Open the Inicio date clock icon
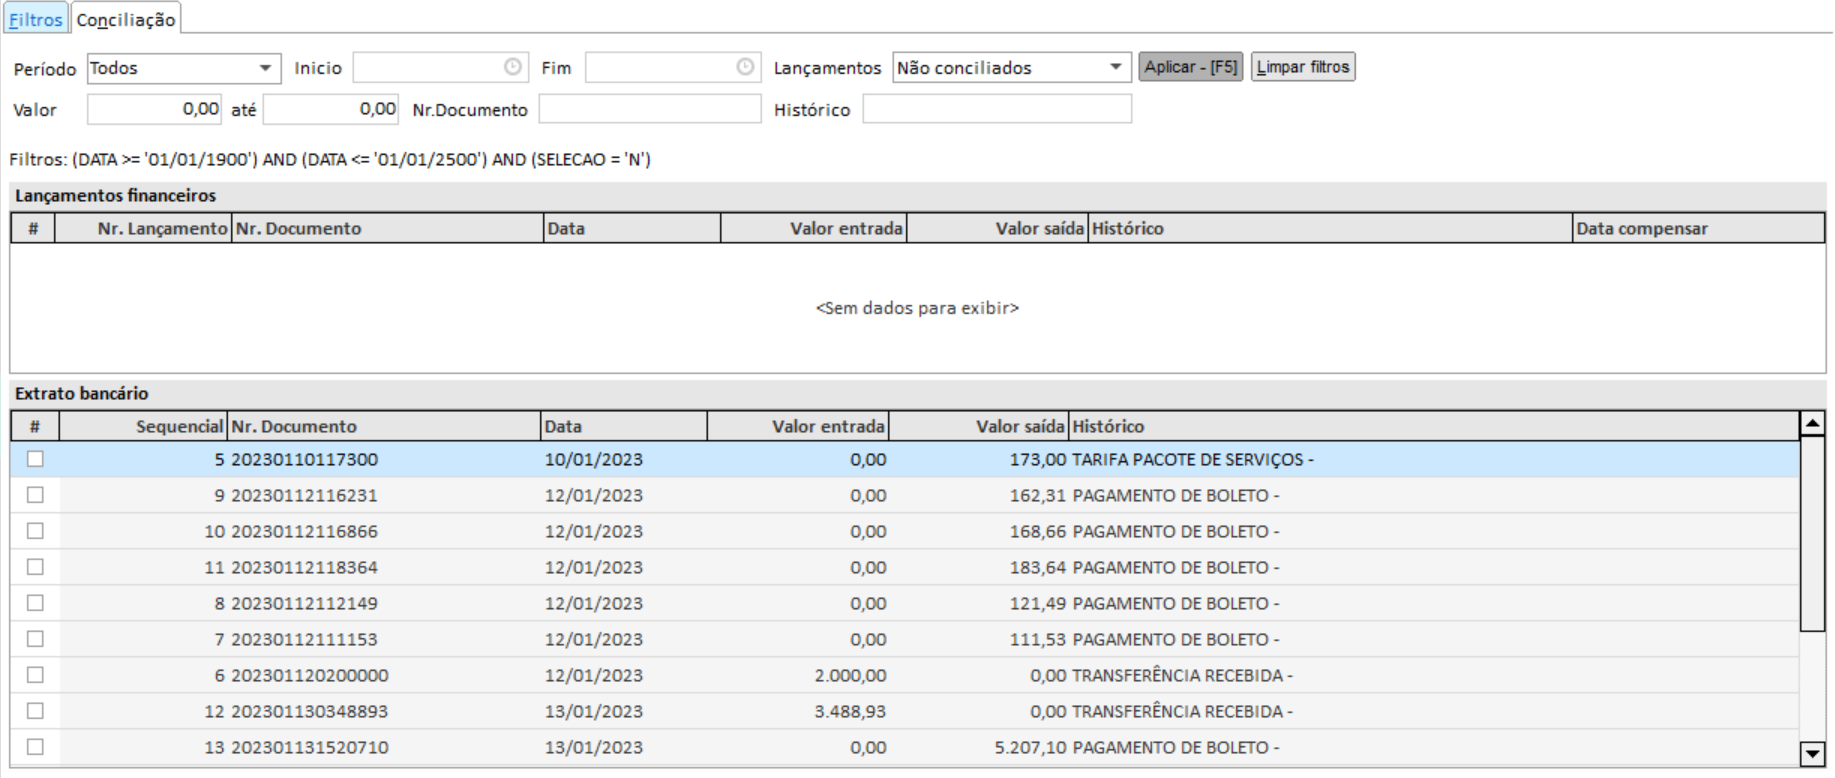This screenshot has width=1835, height=778. point(513,67)
